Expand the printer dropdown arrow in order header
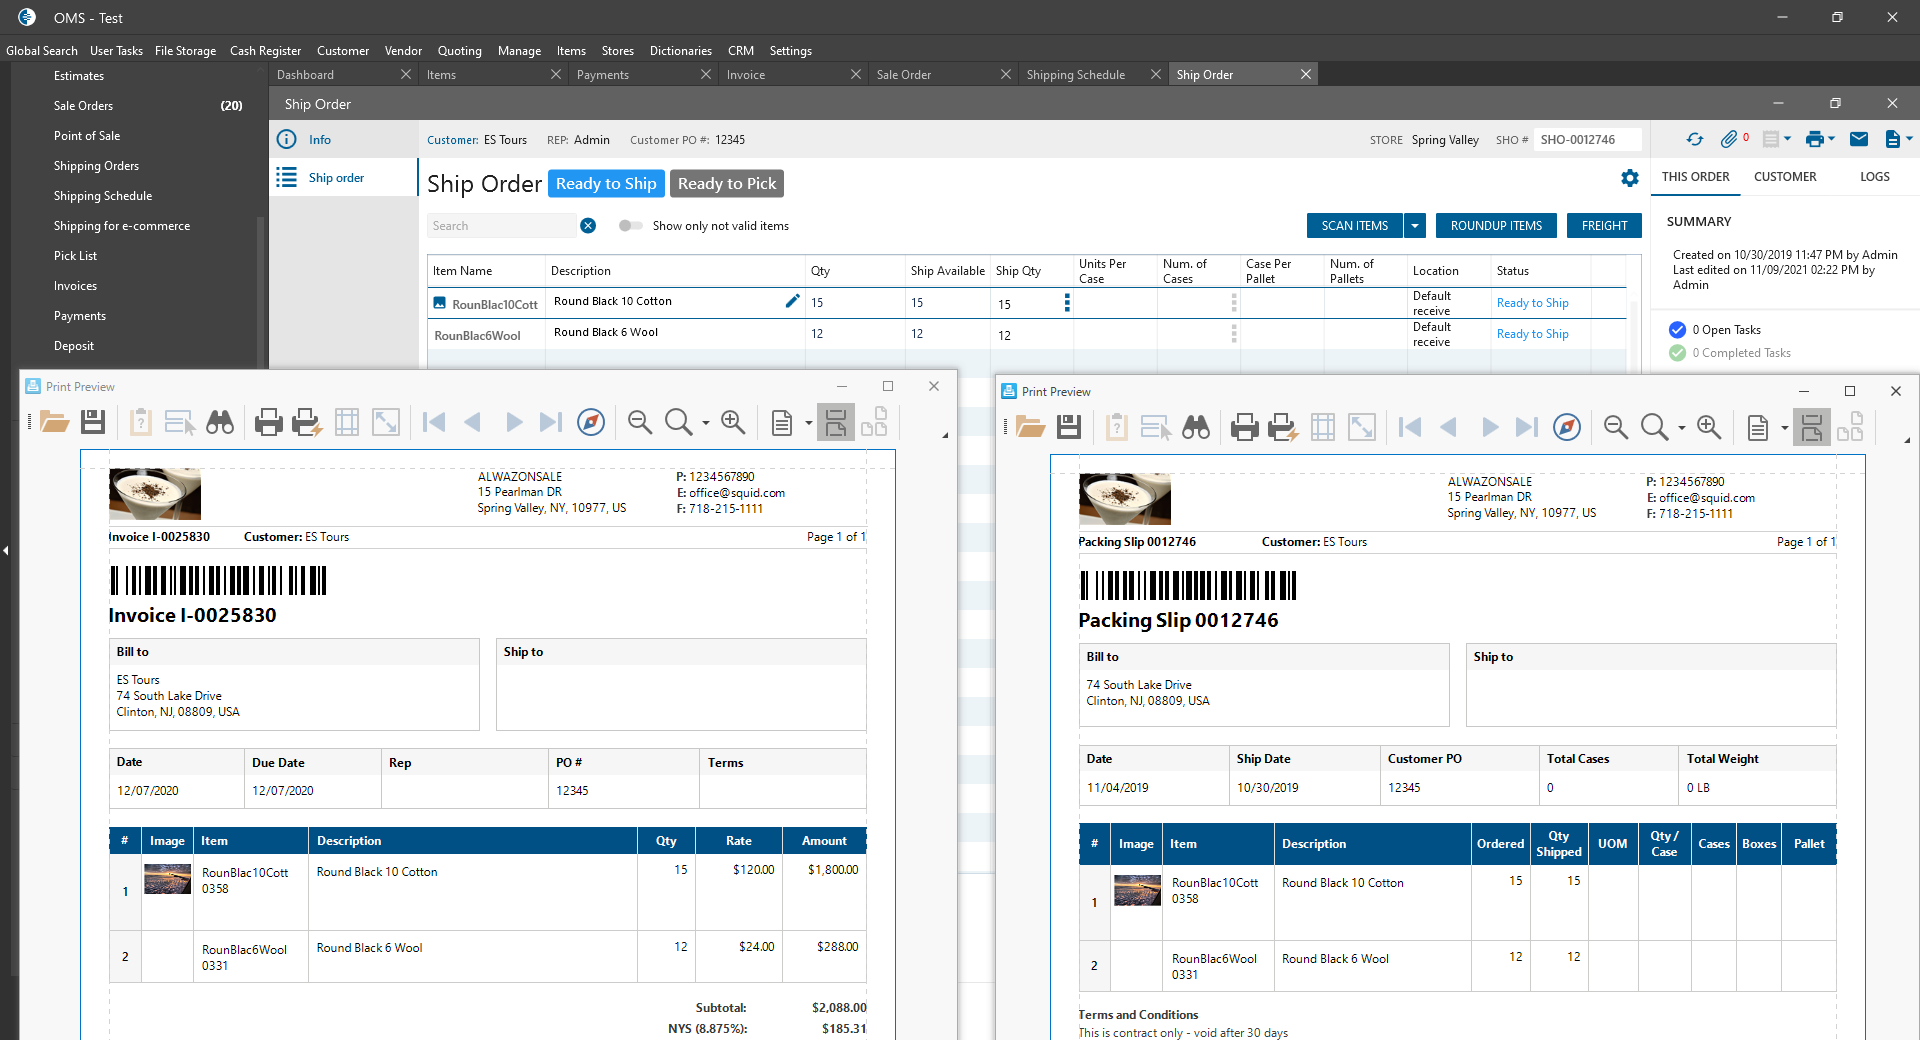This screenshot has width=1920, height=1040. point(1832,140)
